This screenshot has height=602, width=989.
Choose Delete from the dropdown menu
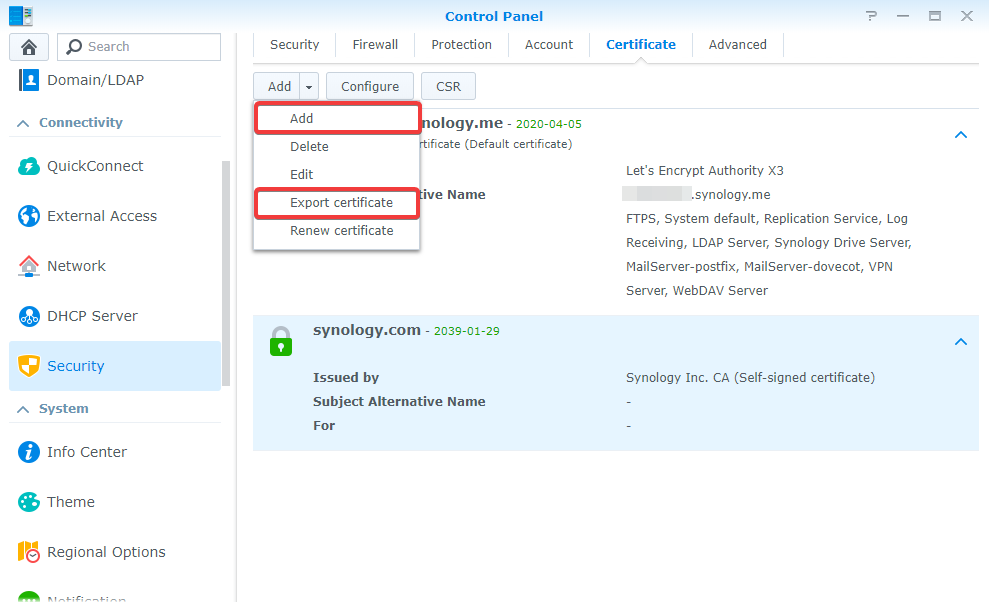pyautogui.click(x=336, y=146)
